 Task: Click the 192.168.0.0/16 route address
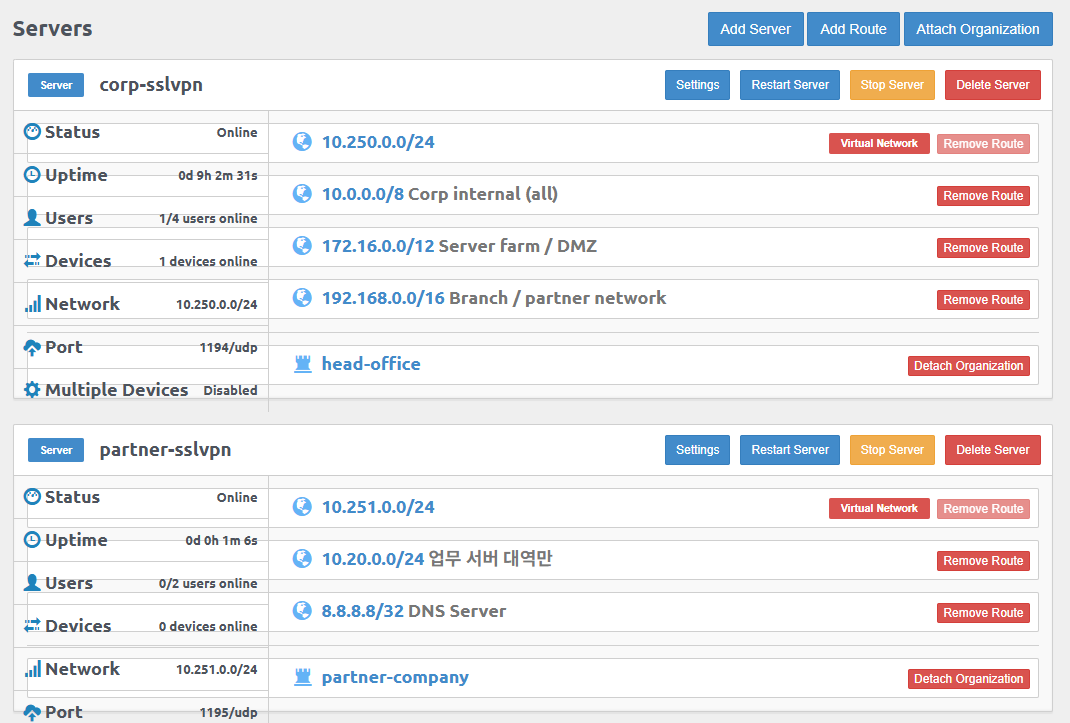[x=383, y=298]
